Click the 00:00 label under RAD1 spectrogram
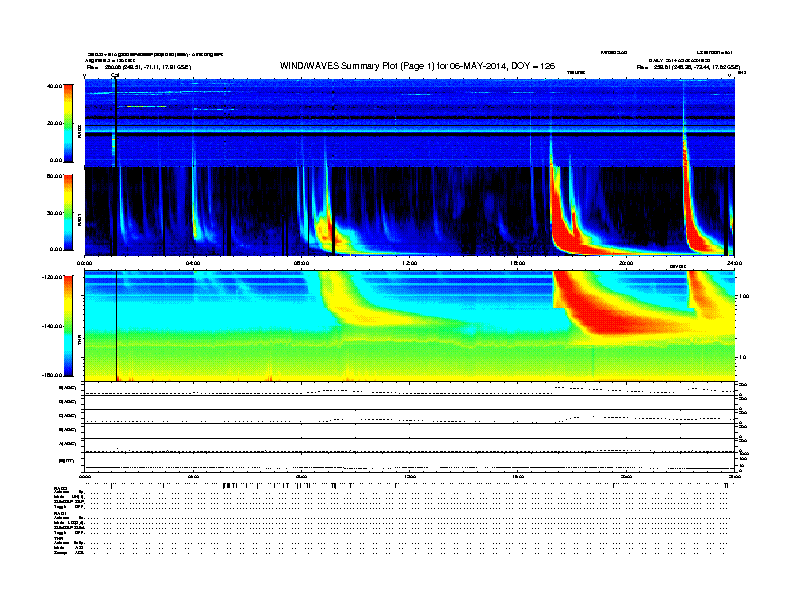 click(84, 263)
